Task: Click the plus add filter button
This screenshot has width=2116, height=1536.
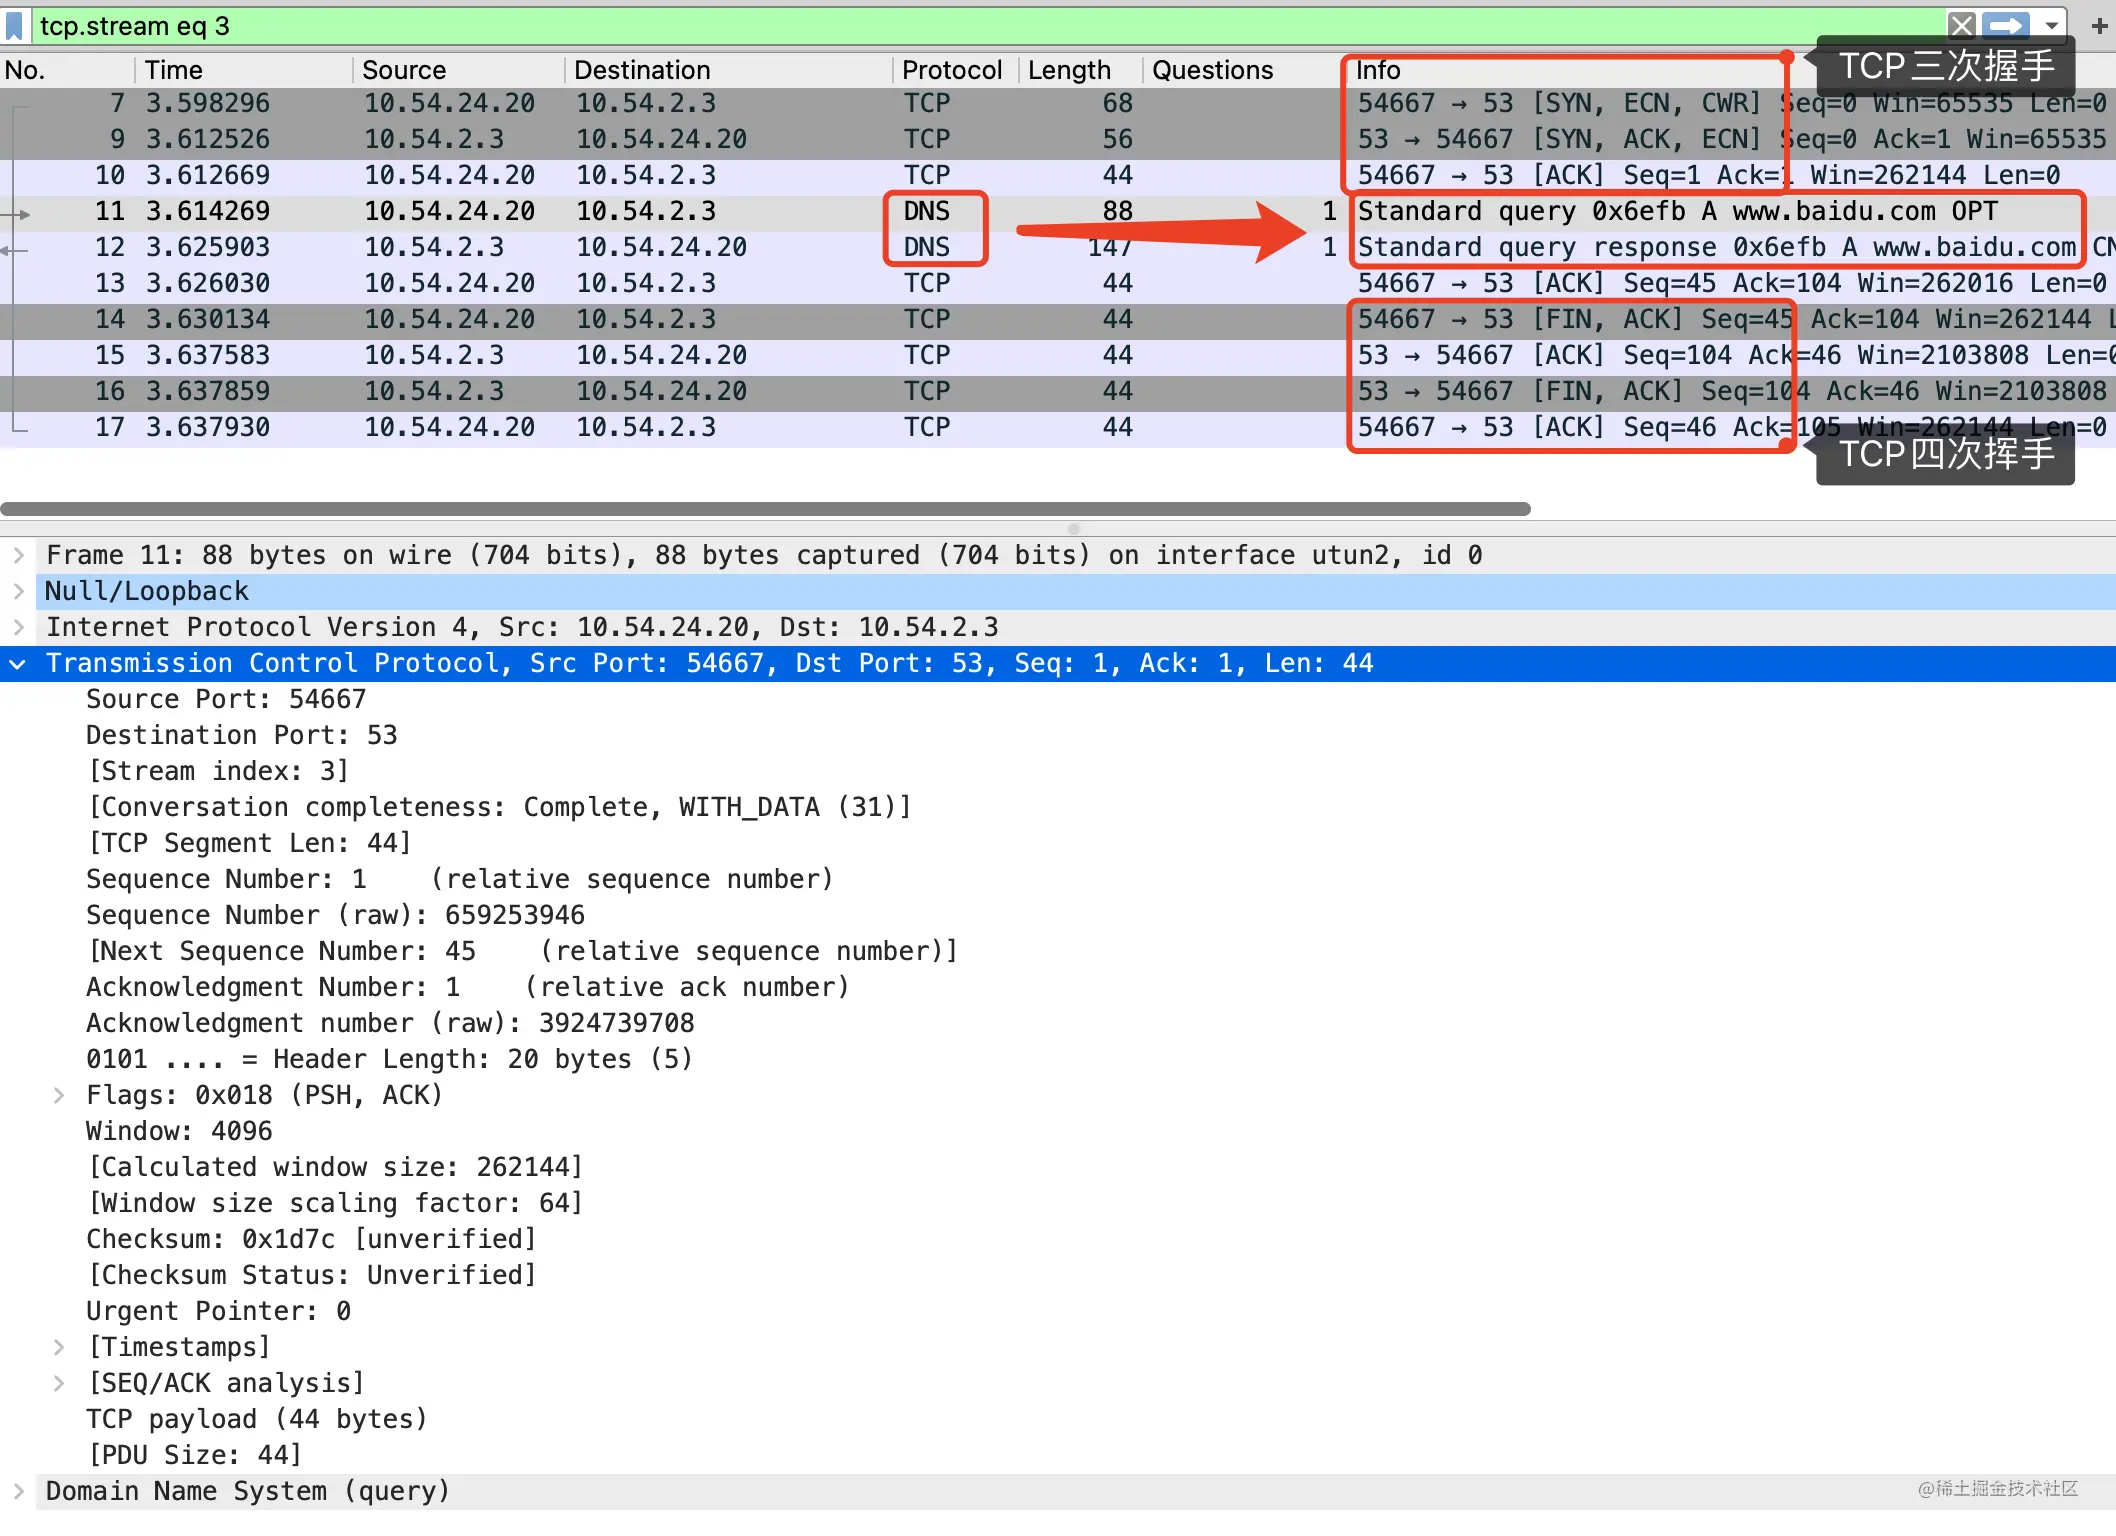Action: tap(2099, 26)
